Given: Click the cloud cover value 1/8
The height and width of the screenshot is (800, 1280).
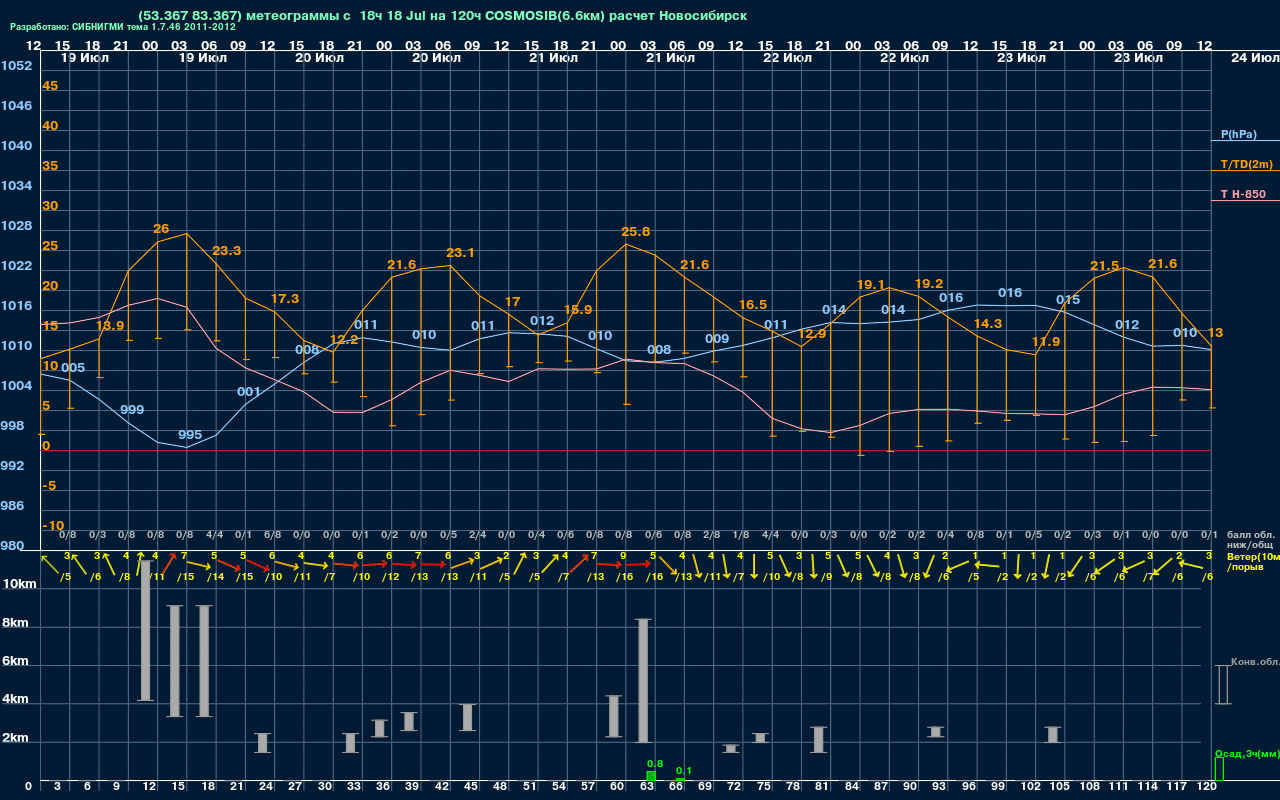Looking at the screenshot, I should coord(741,535).
